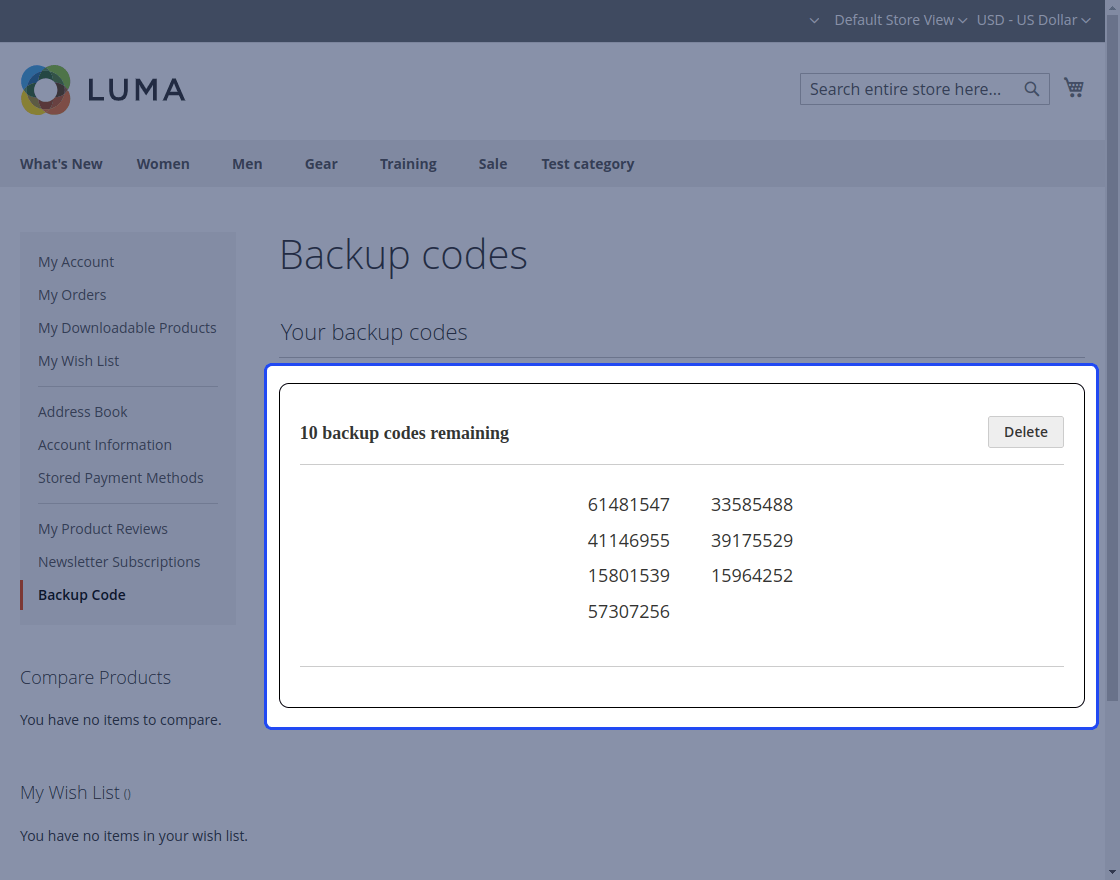Expand the Default Store View dropdown
Image resolution: width=1120 pixels, height=880 pixels.
tap(900, 20)
